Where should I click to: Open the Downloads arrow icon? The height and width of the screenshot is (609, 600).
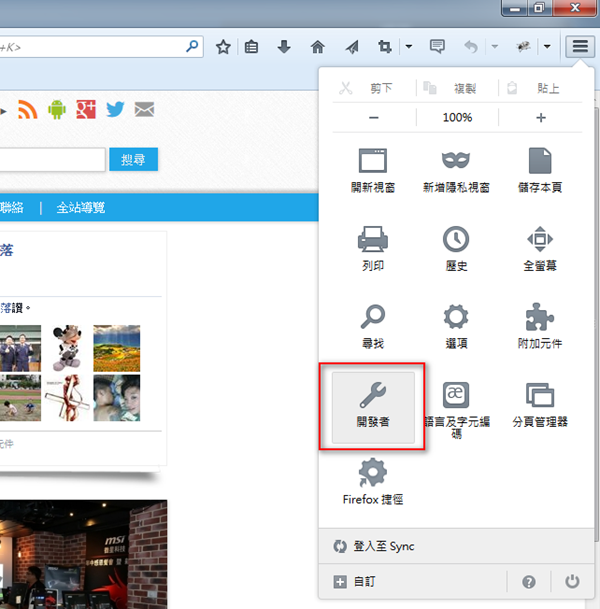tap(284, 47)
